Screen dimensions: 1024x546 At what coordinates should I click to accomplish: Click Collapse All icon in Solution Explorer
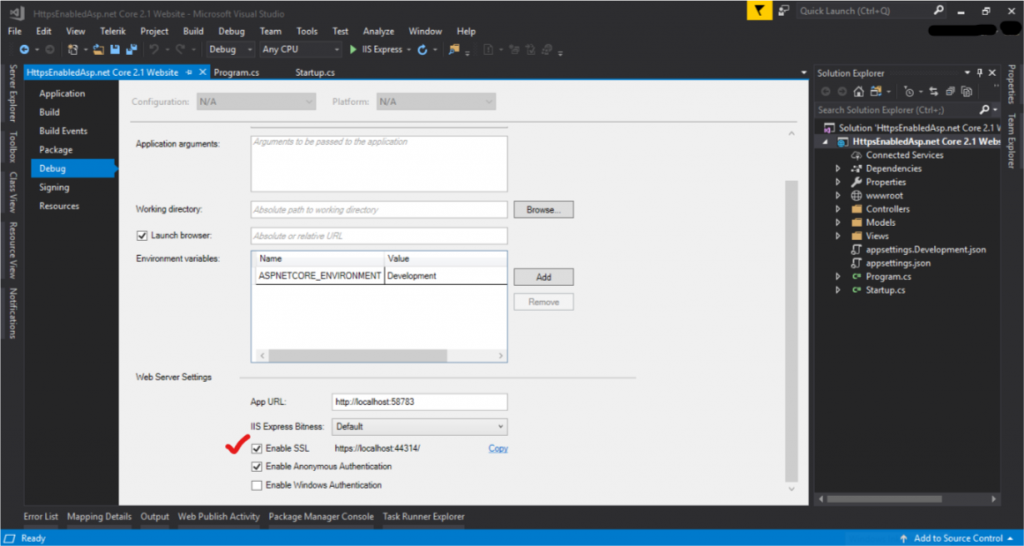[950, 91]
